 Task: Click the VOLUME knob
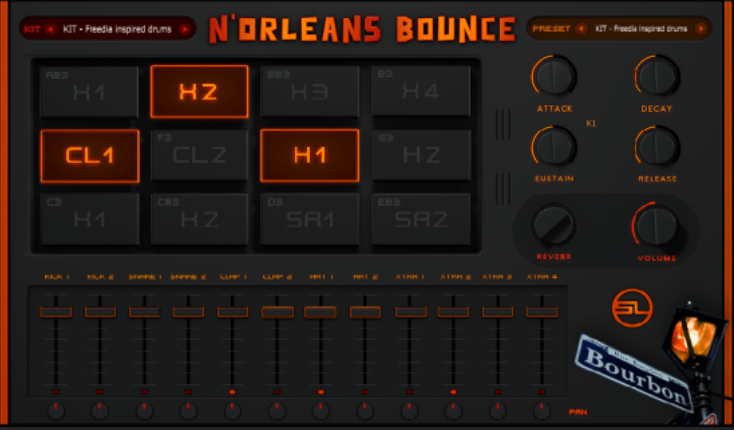click(x=656, y=226)
